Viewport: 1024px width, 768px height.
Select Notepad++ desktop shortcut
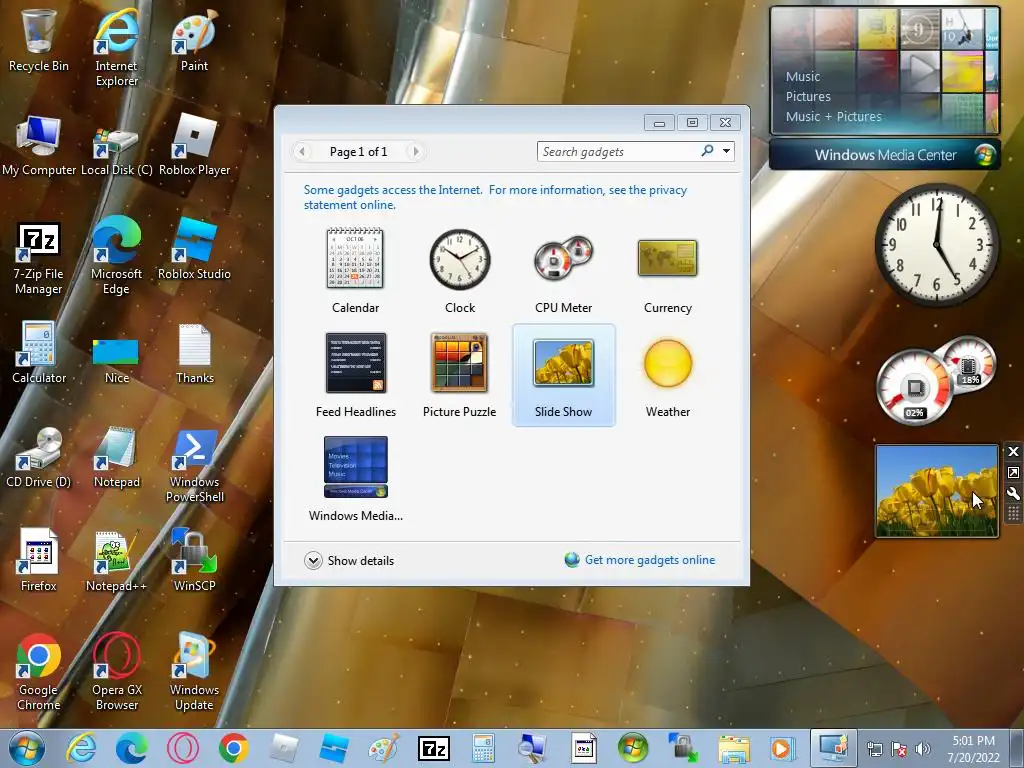116,560
